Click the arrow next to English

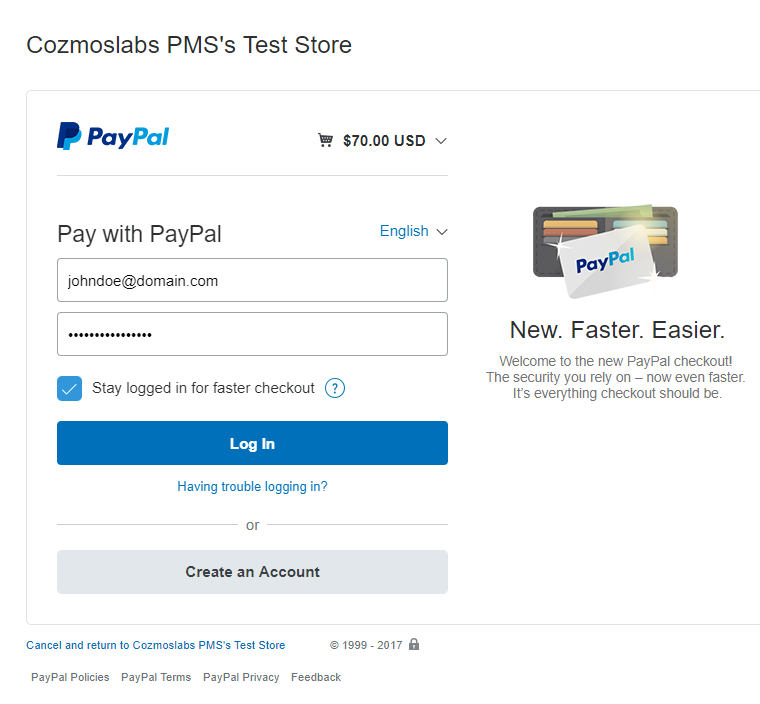click(x=442, y=232)
